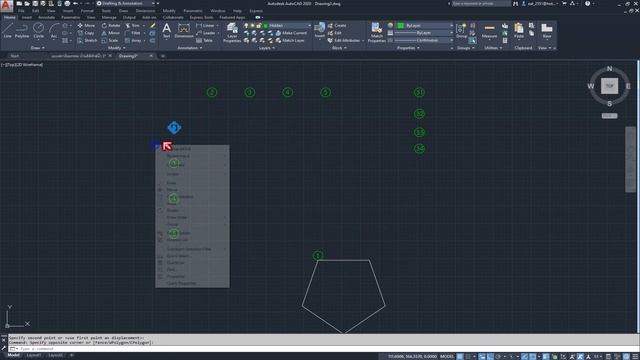
Task: Open the WCS dropdown below ViewCube
Action: click(x=609, y=116)
